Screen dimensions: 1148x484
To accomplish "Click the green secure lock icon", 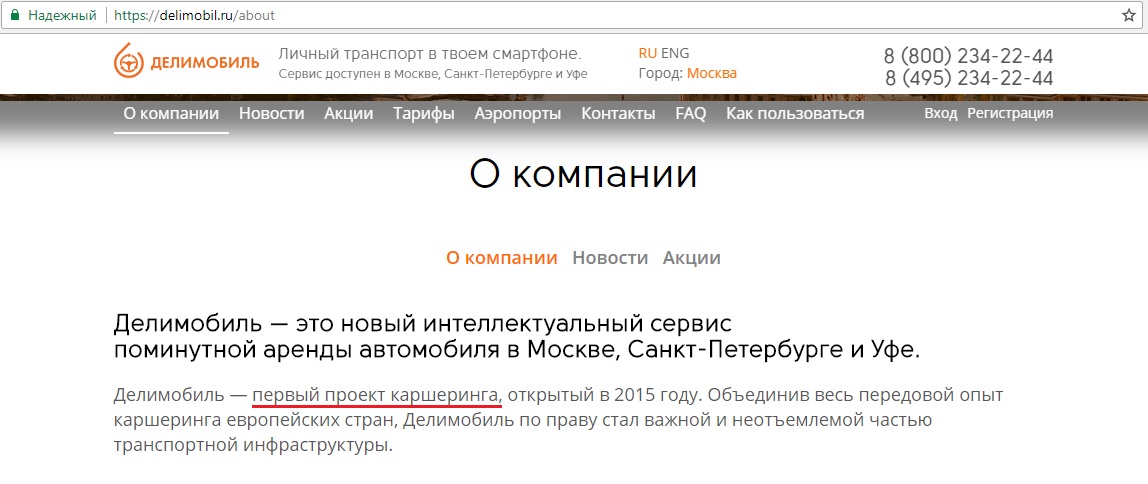I will pos(15,15).
